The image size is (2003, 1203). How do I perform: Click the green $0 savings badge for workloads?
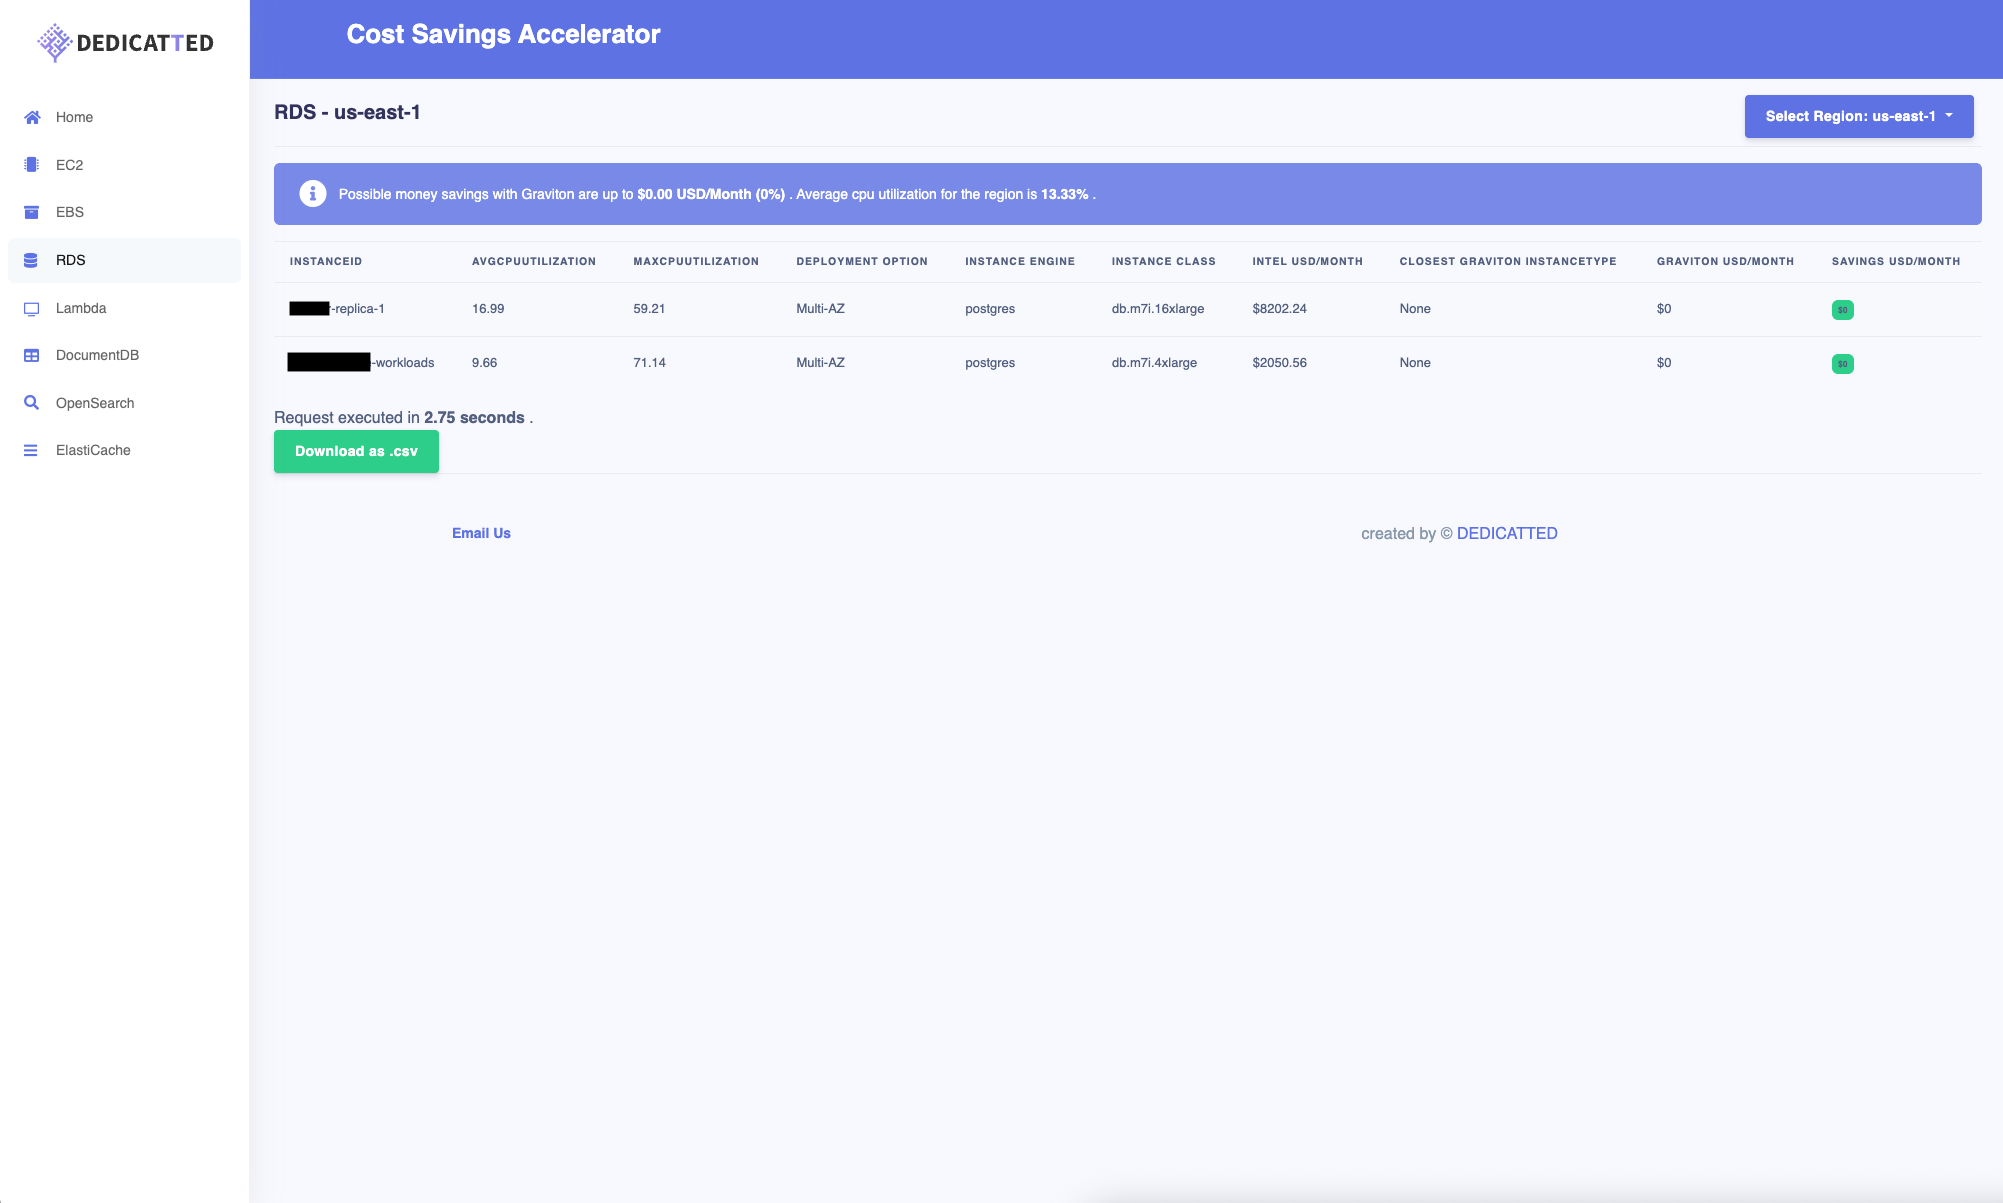point(1842,364)
